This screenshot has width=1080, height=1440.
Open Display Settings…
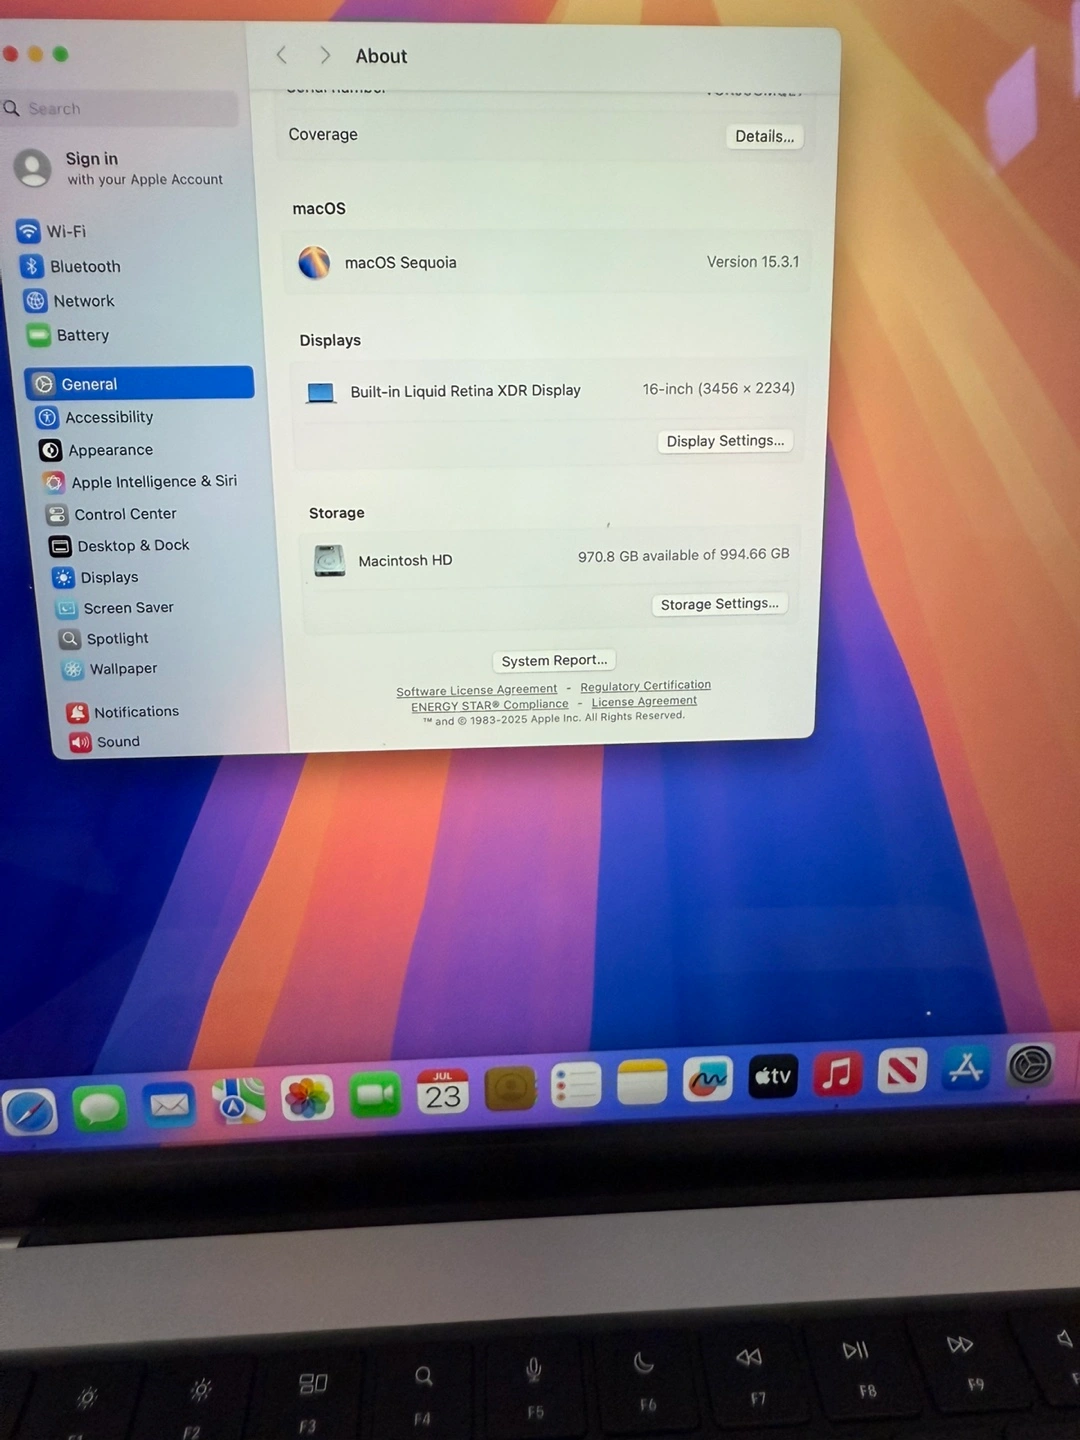pyautogui.click(x=725, y=441)
